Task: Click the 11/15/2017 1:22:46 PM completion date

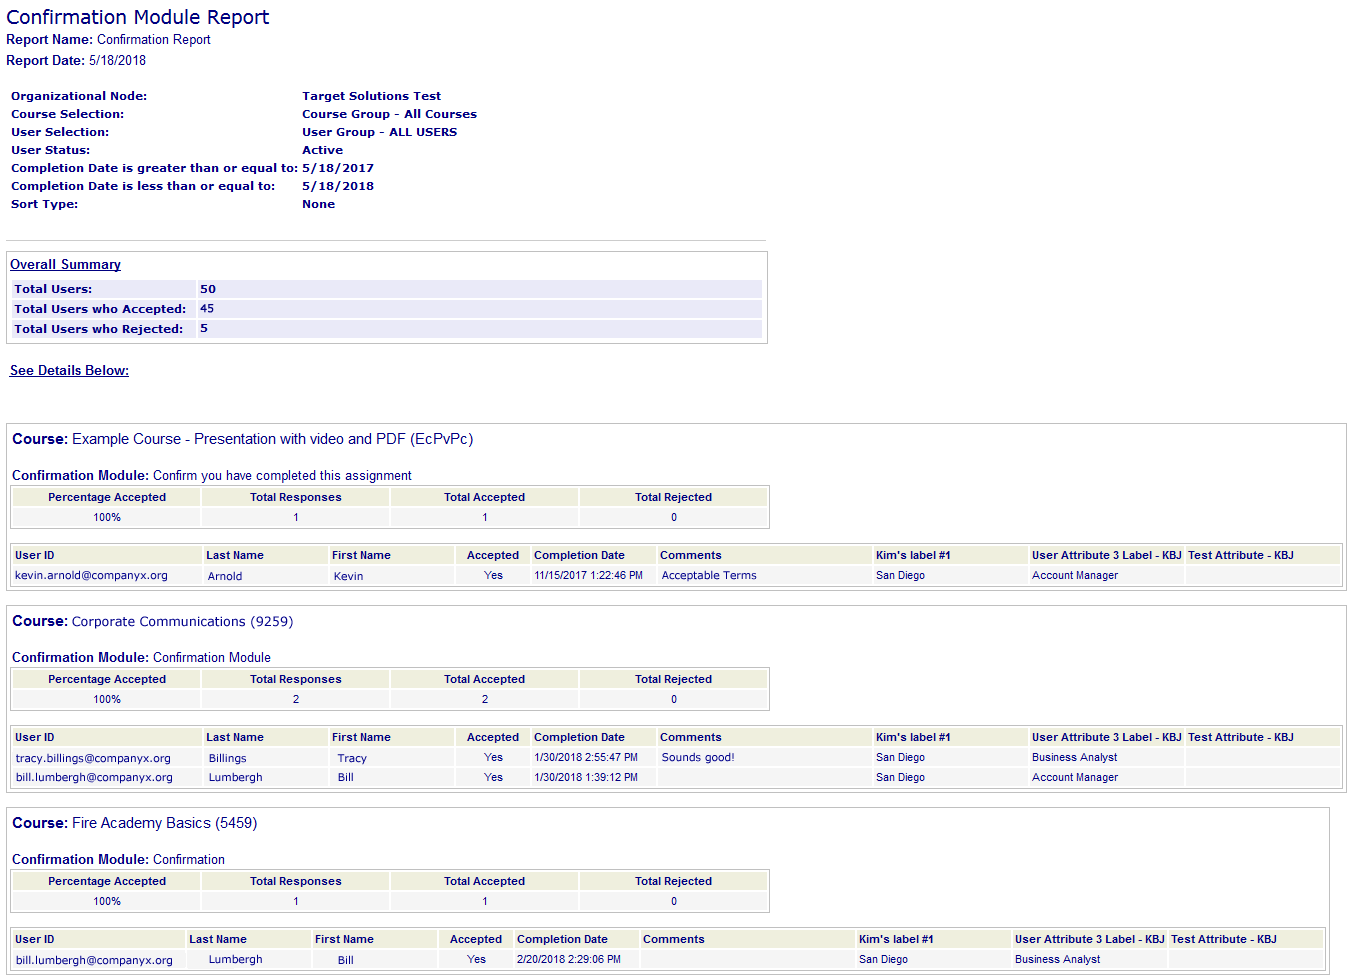Action: click(588, 576)
